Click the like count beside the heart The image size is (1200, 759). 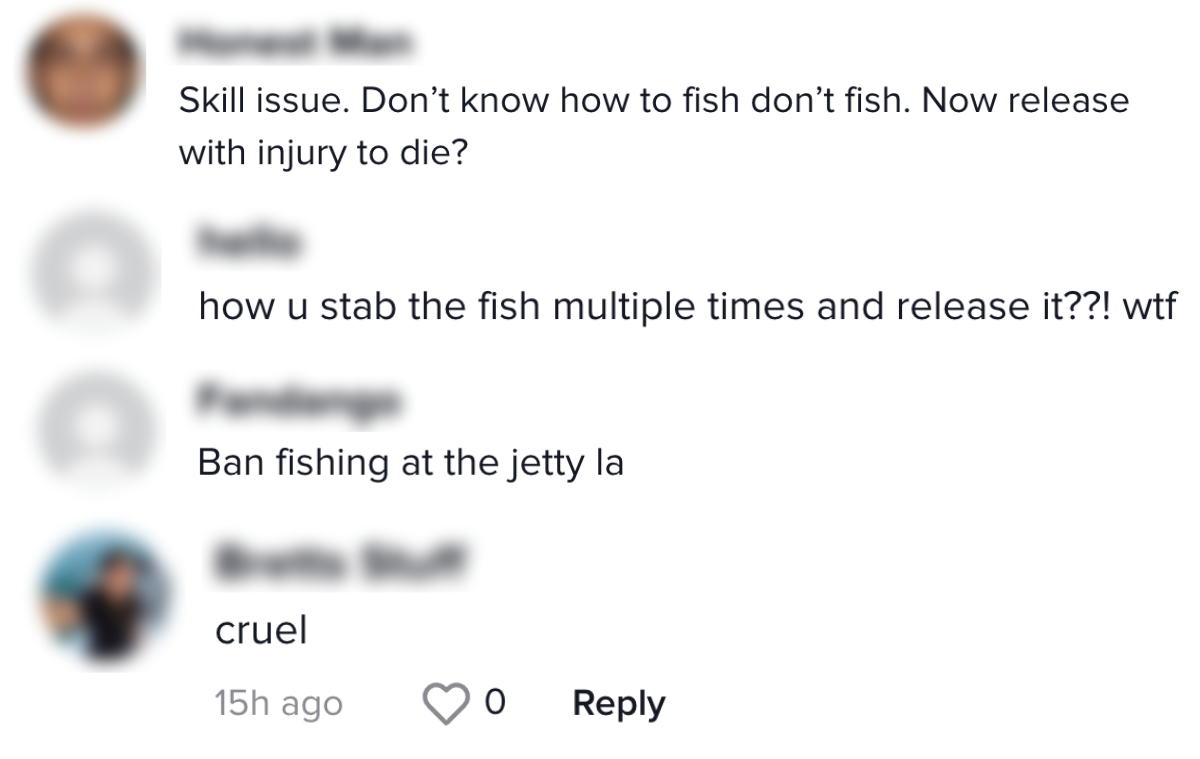492,704
